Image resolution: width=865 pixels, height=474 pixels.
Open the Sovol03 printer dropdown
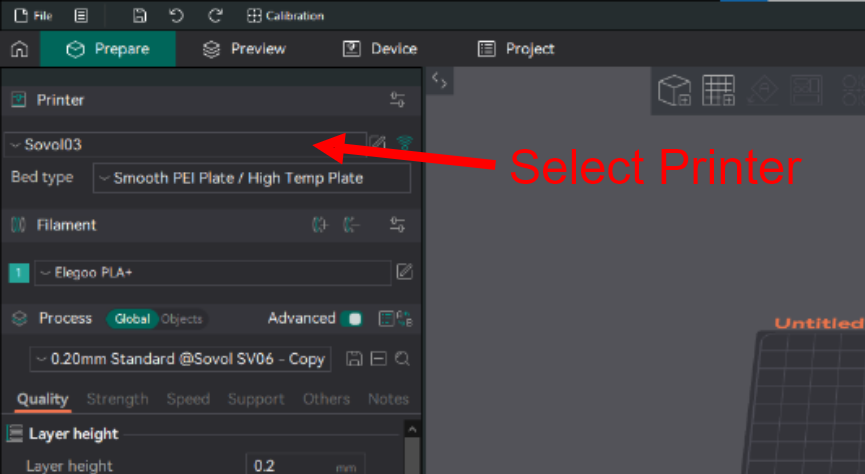point(185,144)
